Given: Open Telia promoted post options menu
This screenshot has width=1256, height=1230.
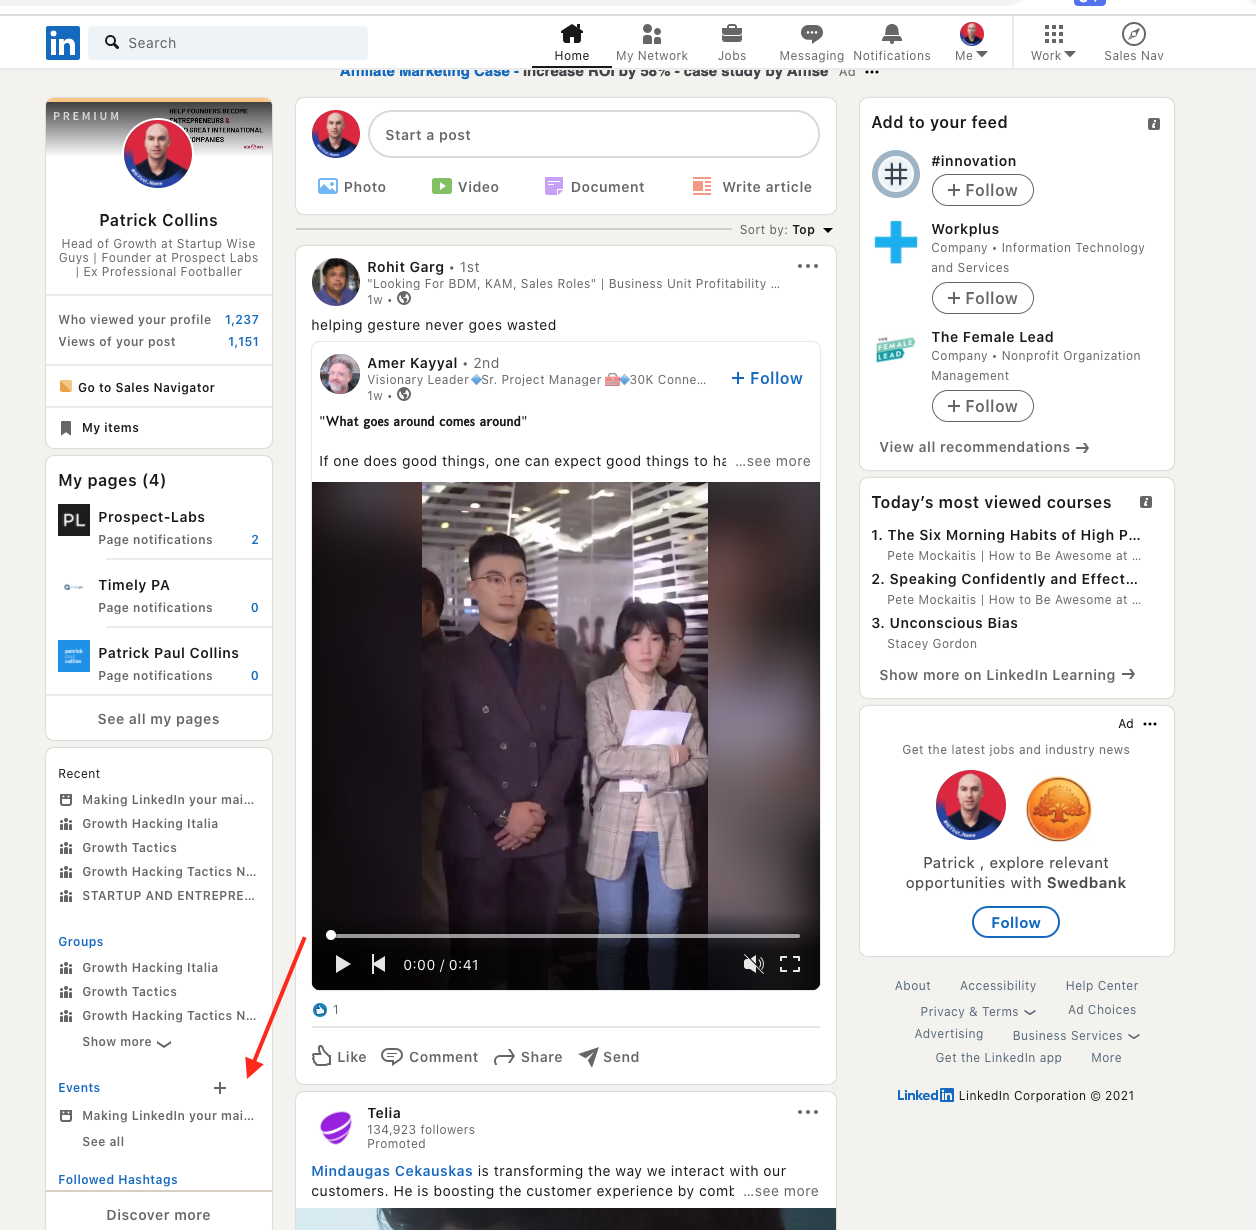Looking at the screenshot, I should pos(808,1112).
